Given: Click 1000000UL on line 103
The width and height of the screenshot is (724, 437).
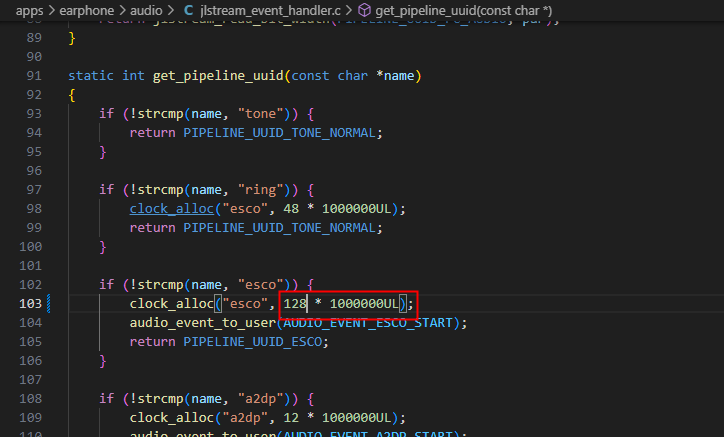Looking at the screenshot, I should pyautogui.click(x=364, y=303).
